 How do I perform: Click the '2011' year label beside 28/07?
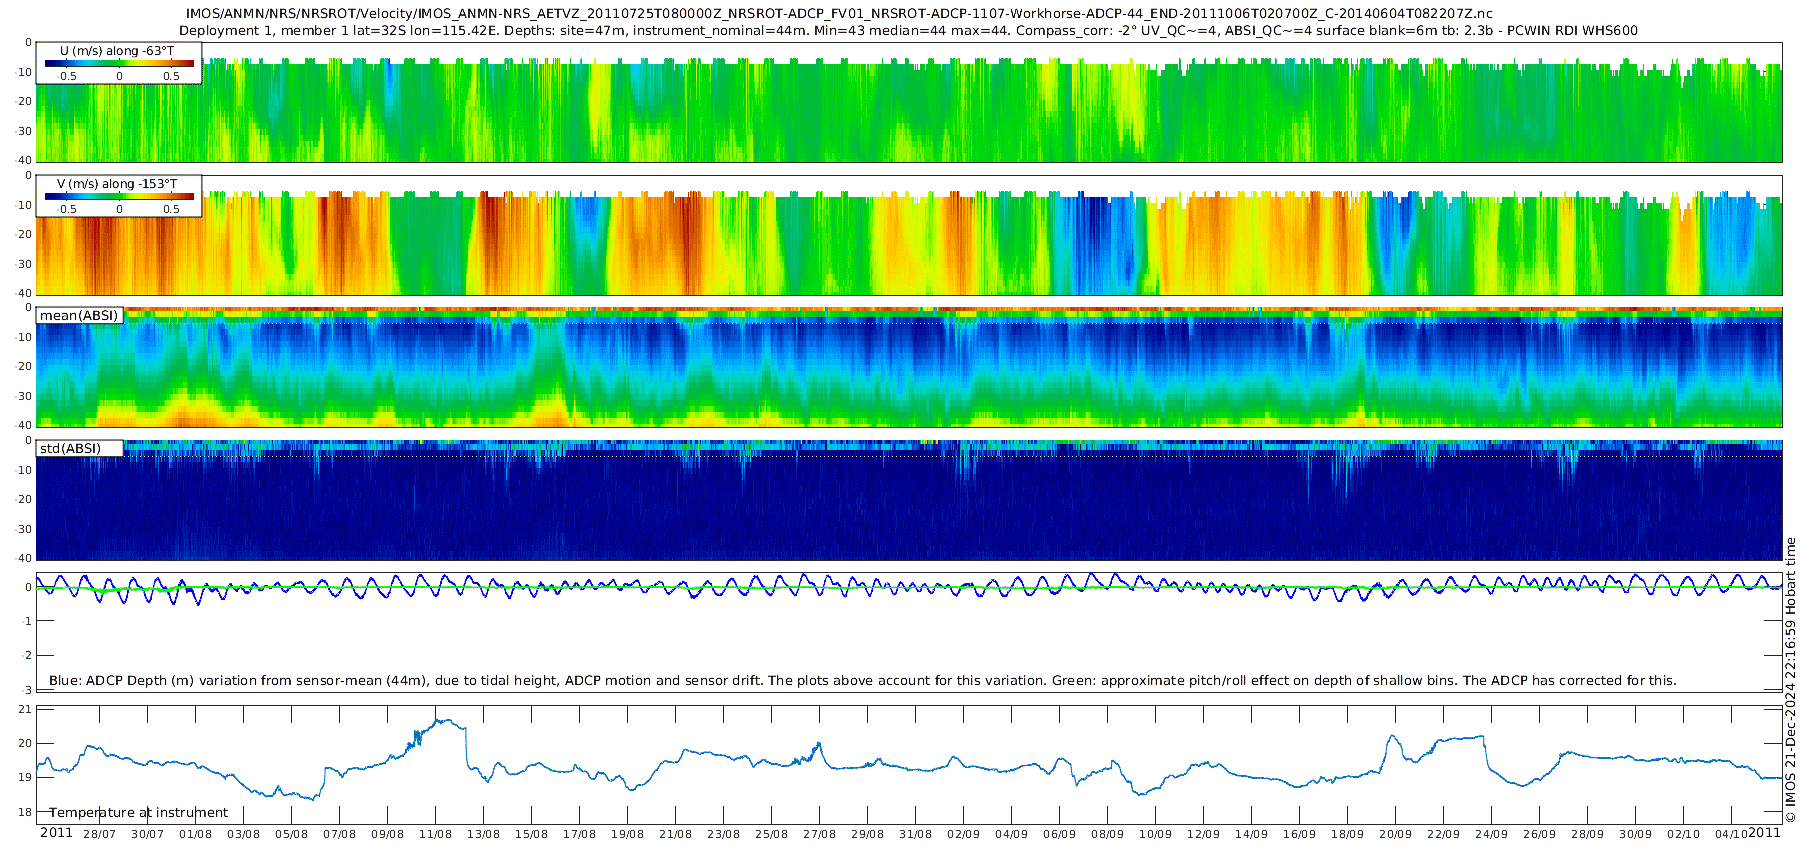[56, 833]
